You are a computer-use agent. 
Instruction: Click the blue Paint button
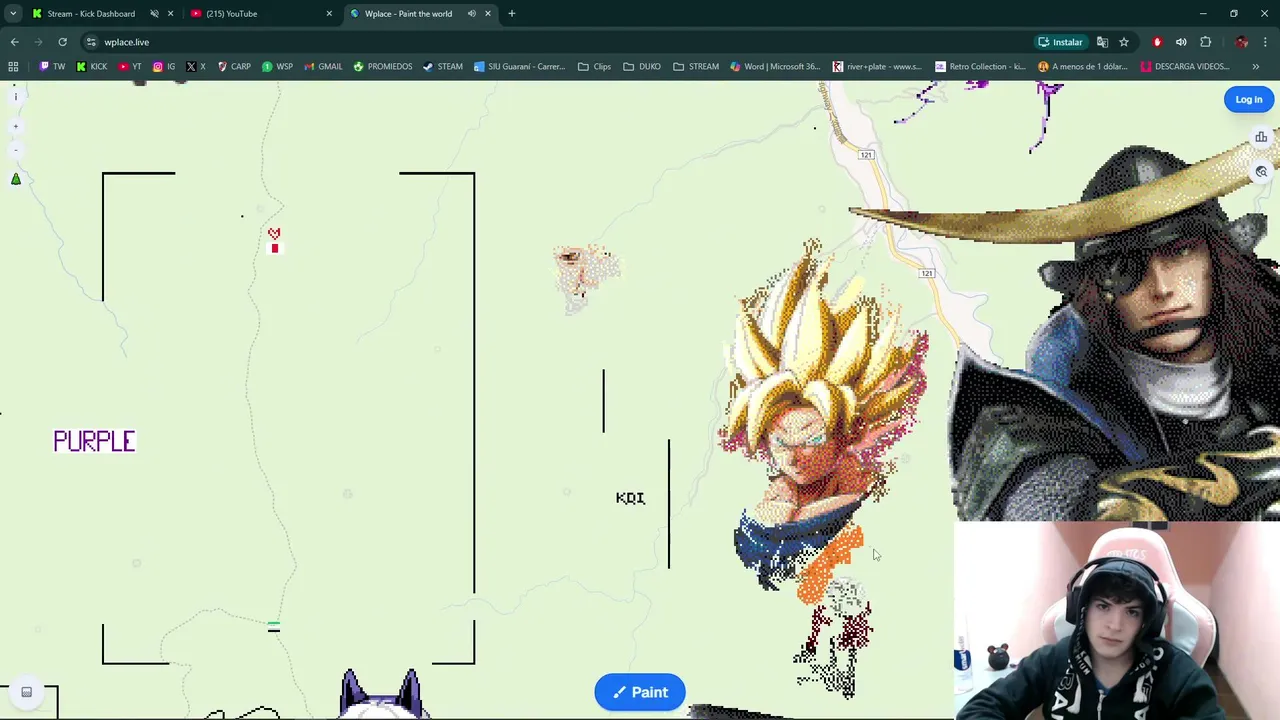pyautogui.click(x=640, y=692)
